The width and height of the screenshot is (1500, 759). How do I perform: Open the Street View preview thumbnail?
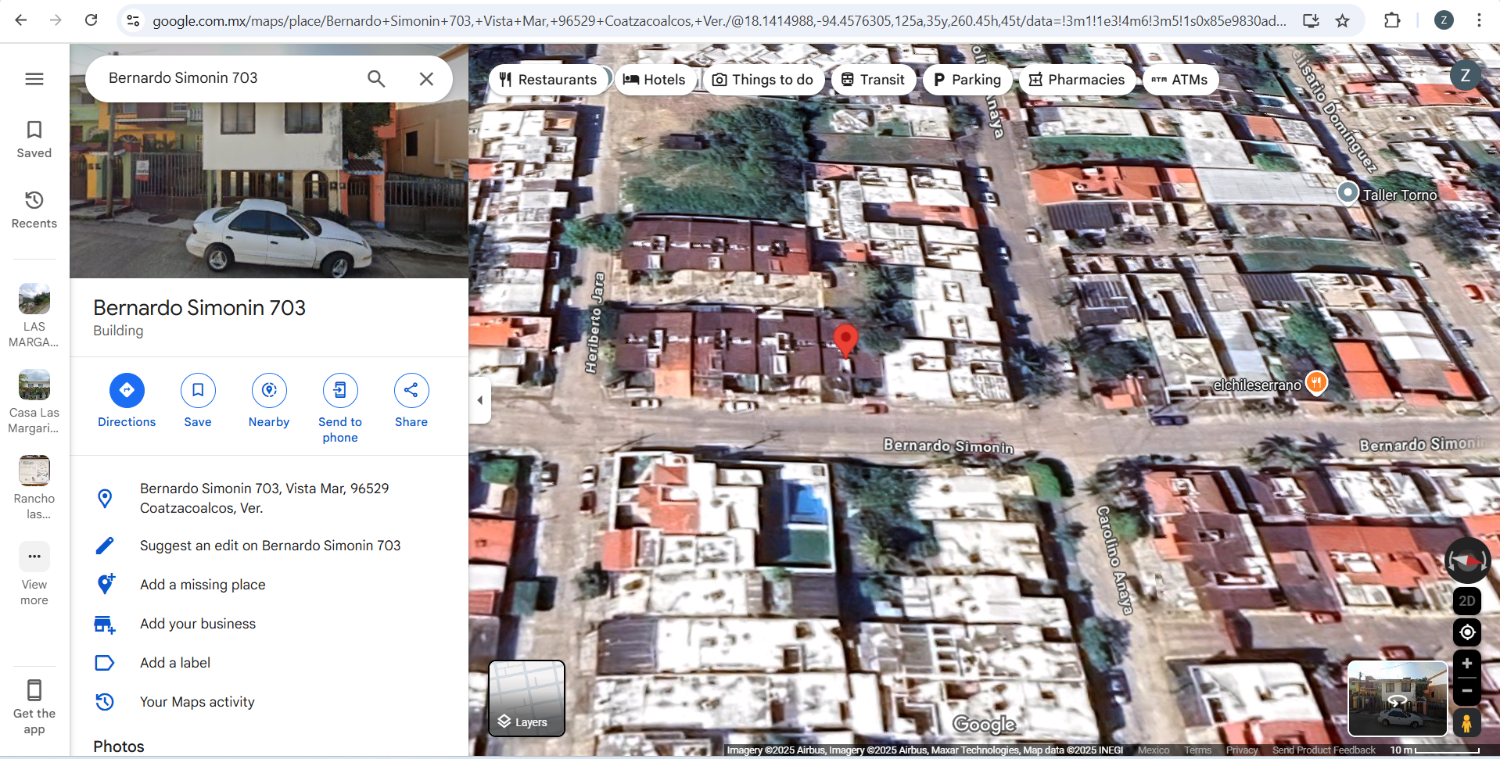click(x=1397, y=698)
